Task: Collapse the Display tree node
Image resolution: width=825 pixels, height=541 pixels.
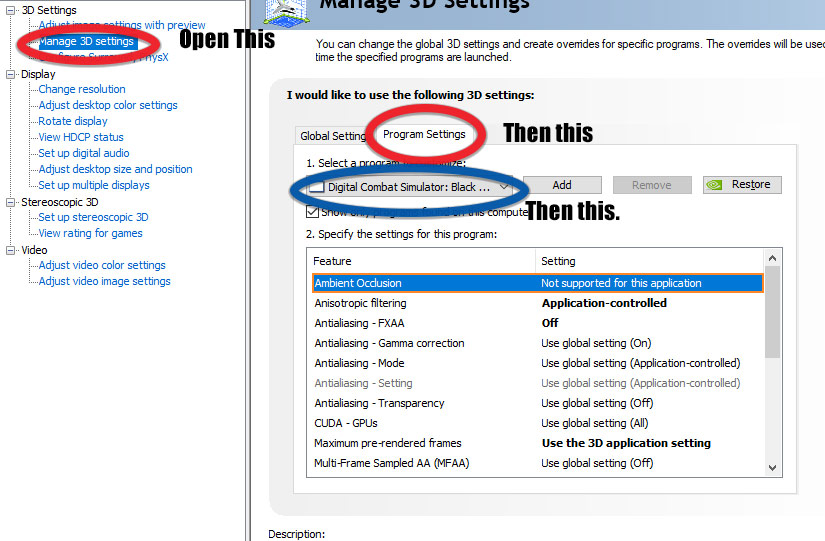Action: click(10, 74)
